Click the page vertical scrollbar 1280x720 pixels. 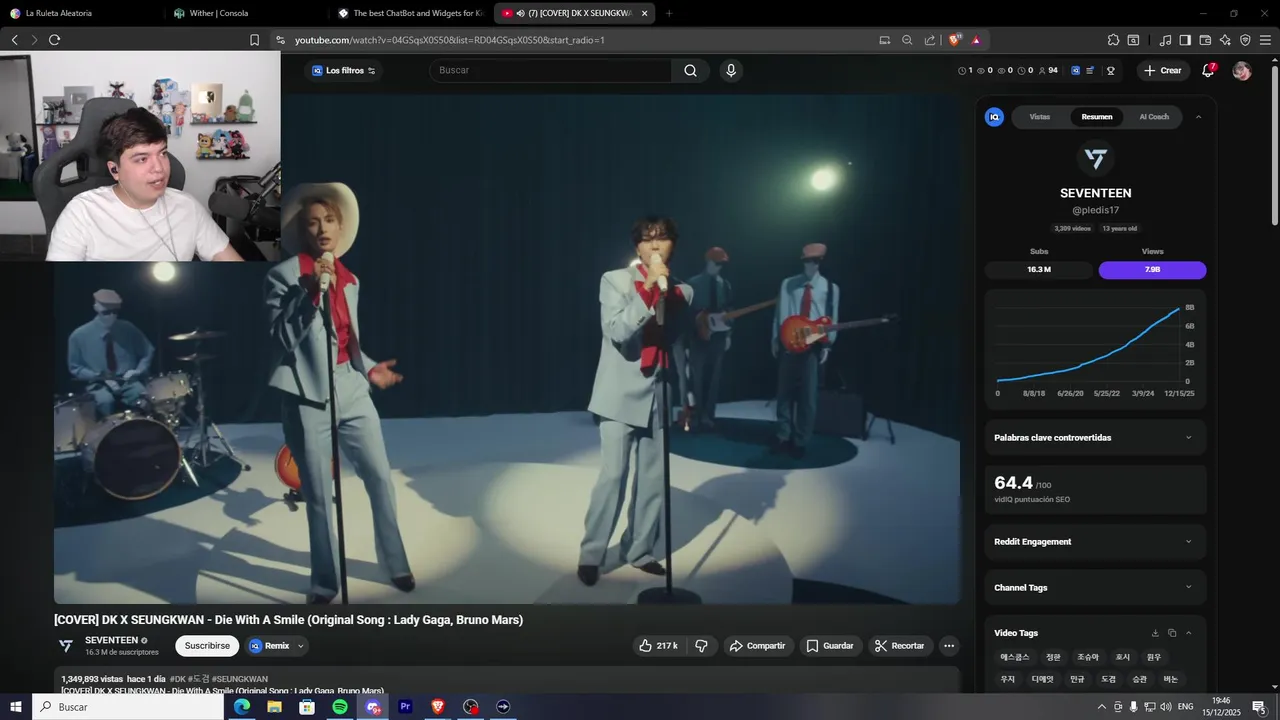[1274, 145]
